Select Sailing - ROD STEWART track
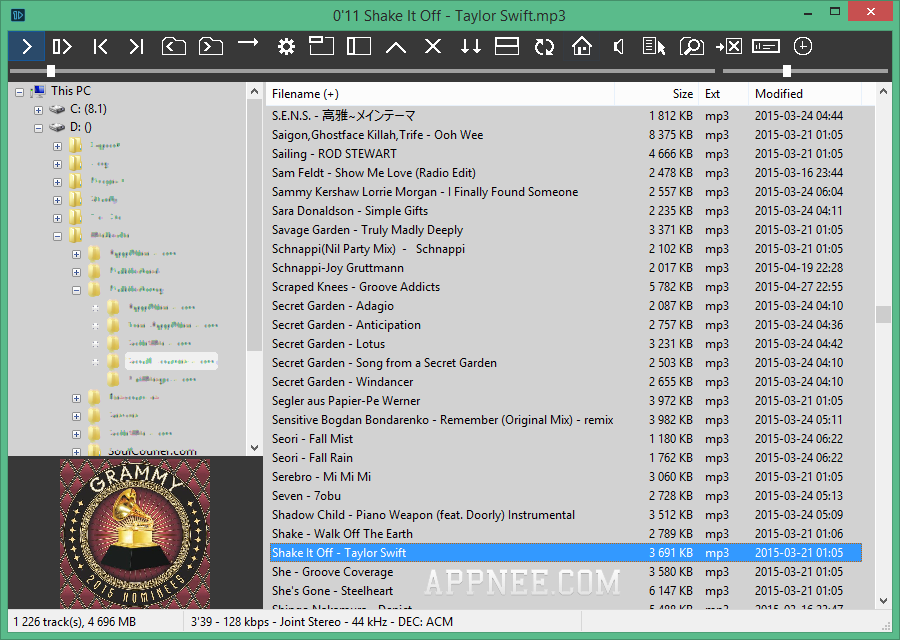 [565, 154]
